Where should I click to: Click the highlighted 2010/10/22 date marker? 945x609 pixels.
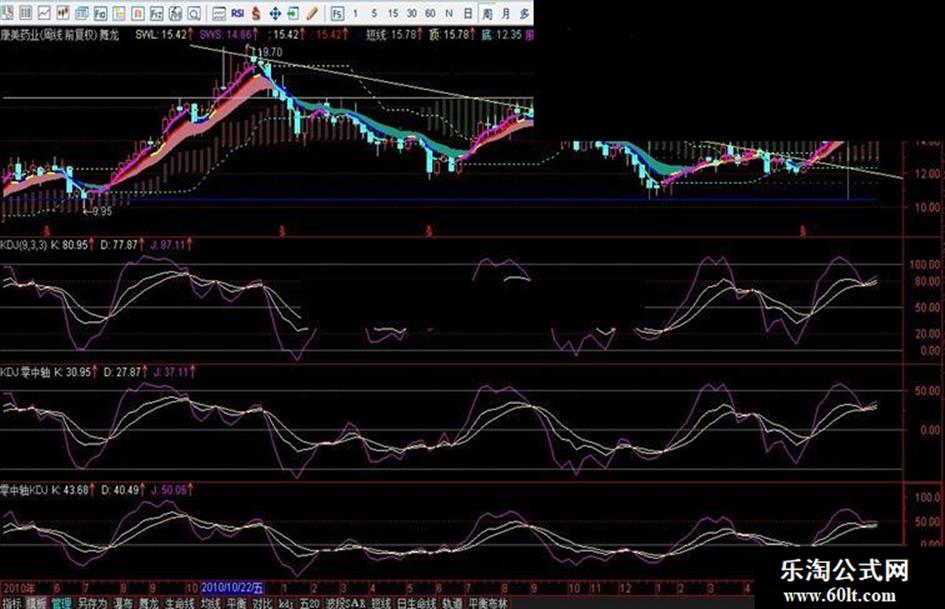pyautogui.click(x=232, y=588)
